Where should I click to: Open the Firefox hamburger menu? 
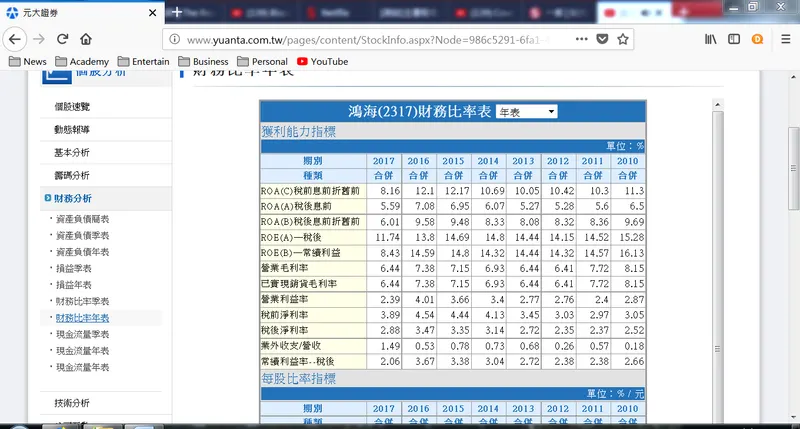tap(786, 39)
